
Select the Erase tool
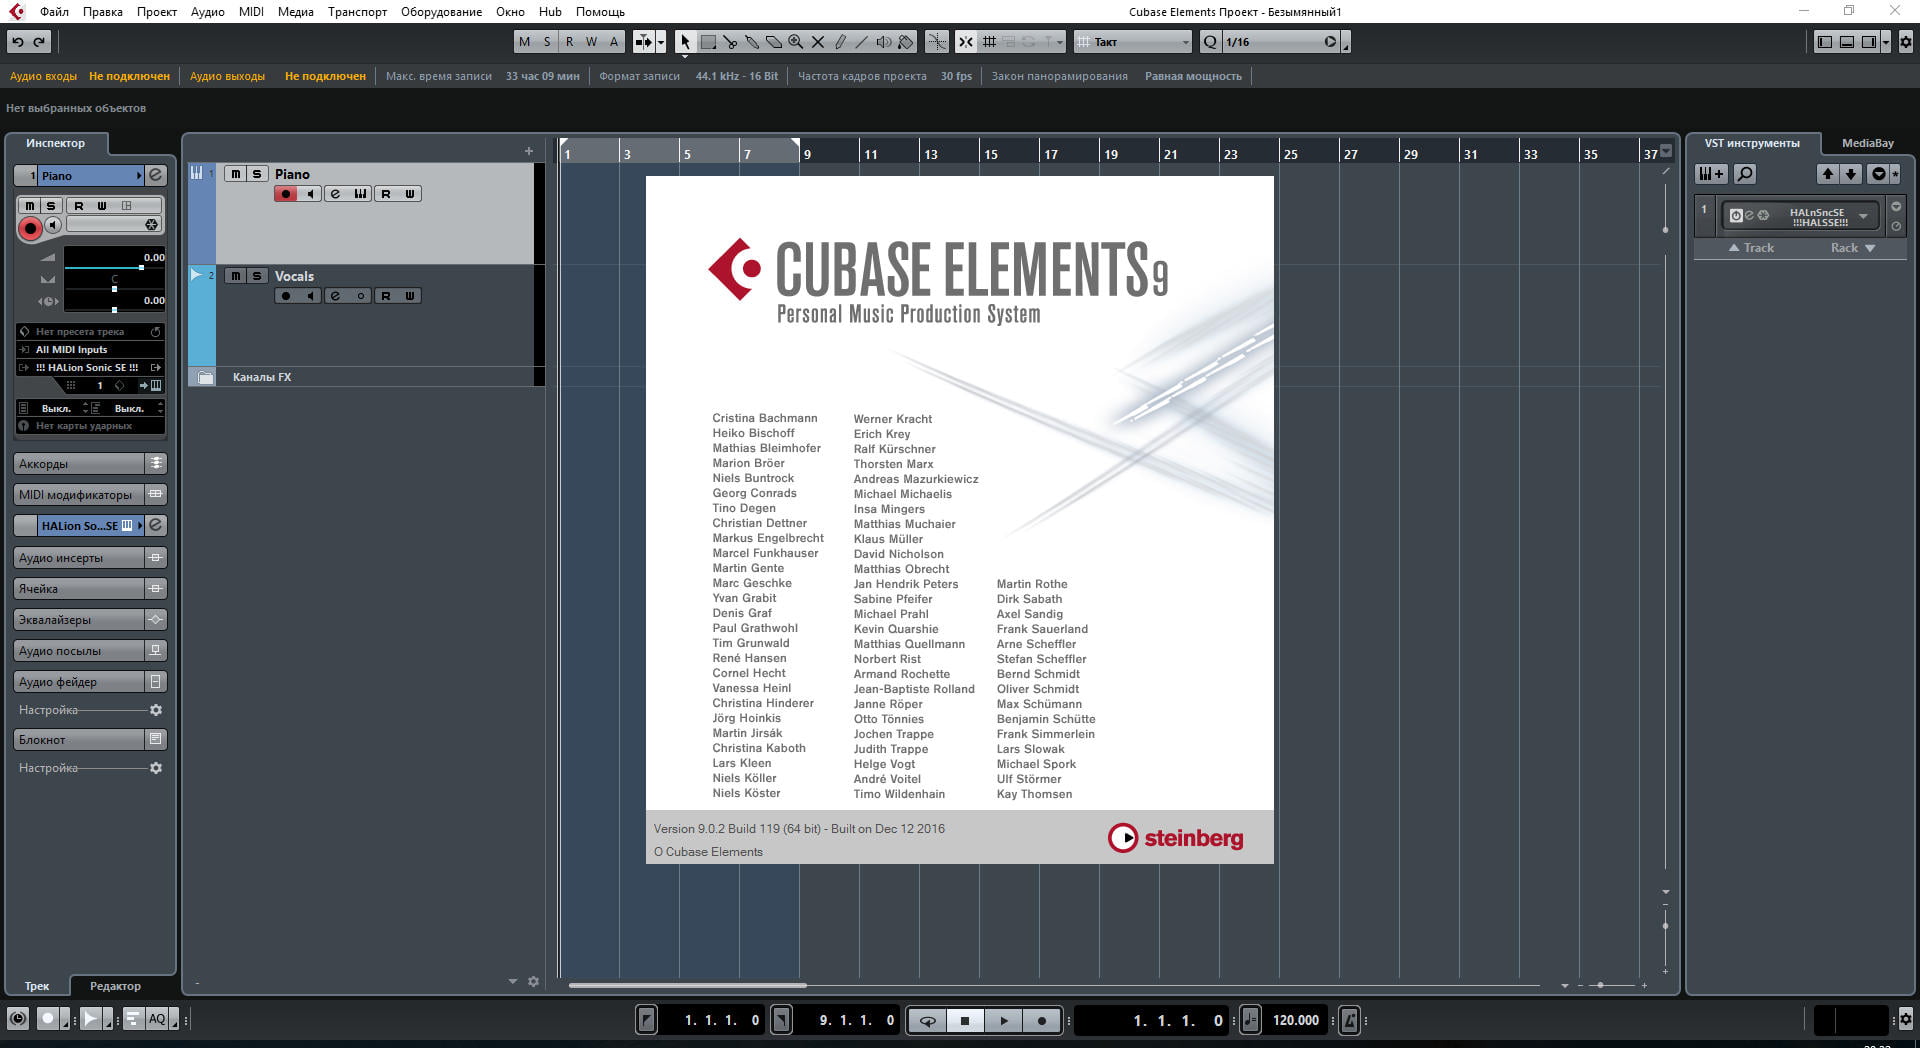pyautogui.click(x=774, y=42)
